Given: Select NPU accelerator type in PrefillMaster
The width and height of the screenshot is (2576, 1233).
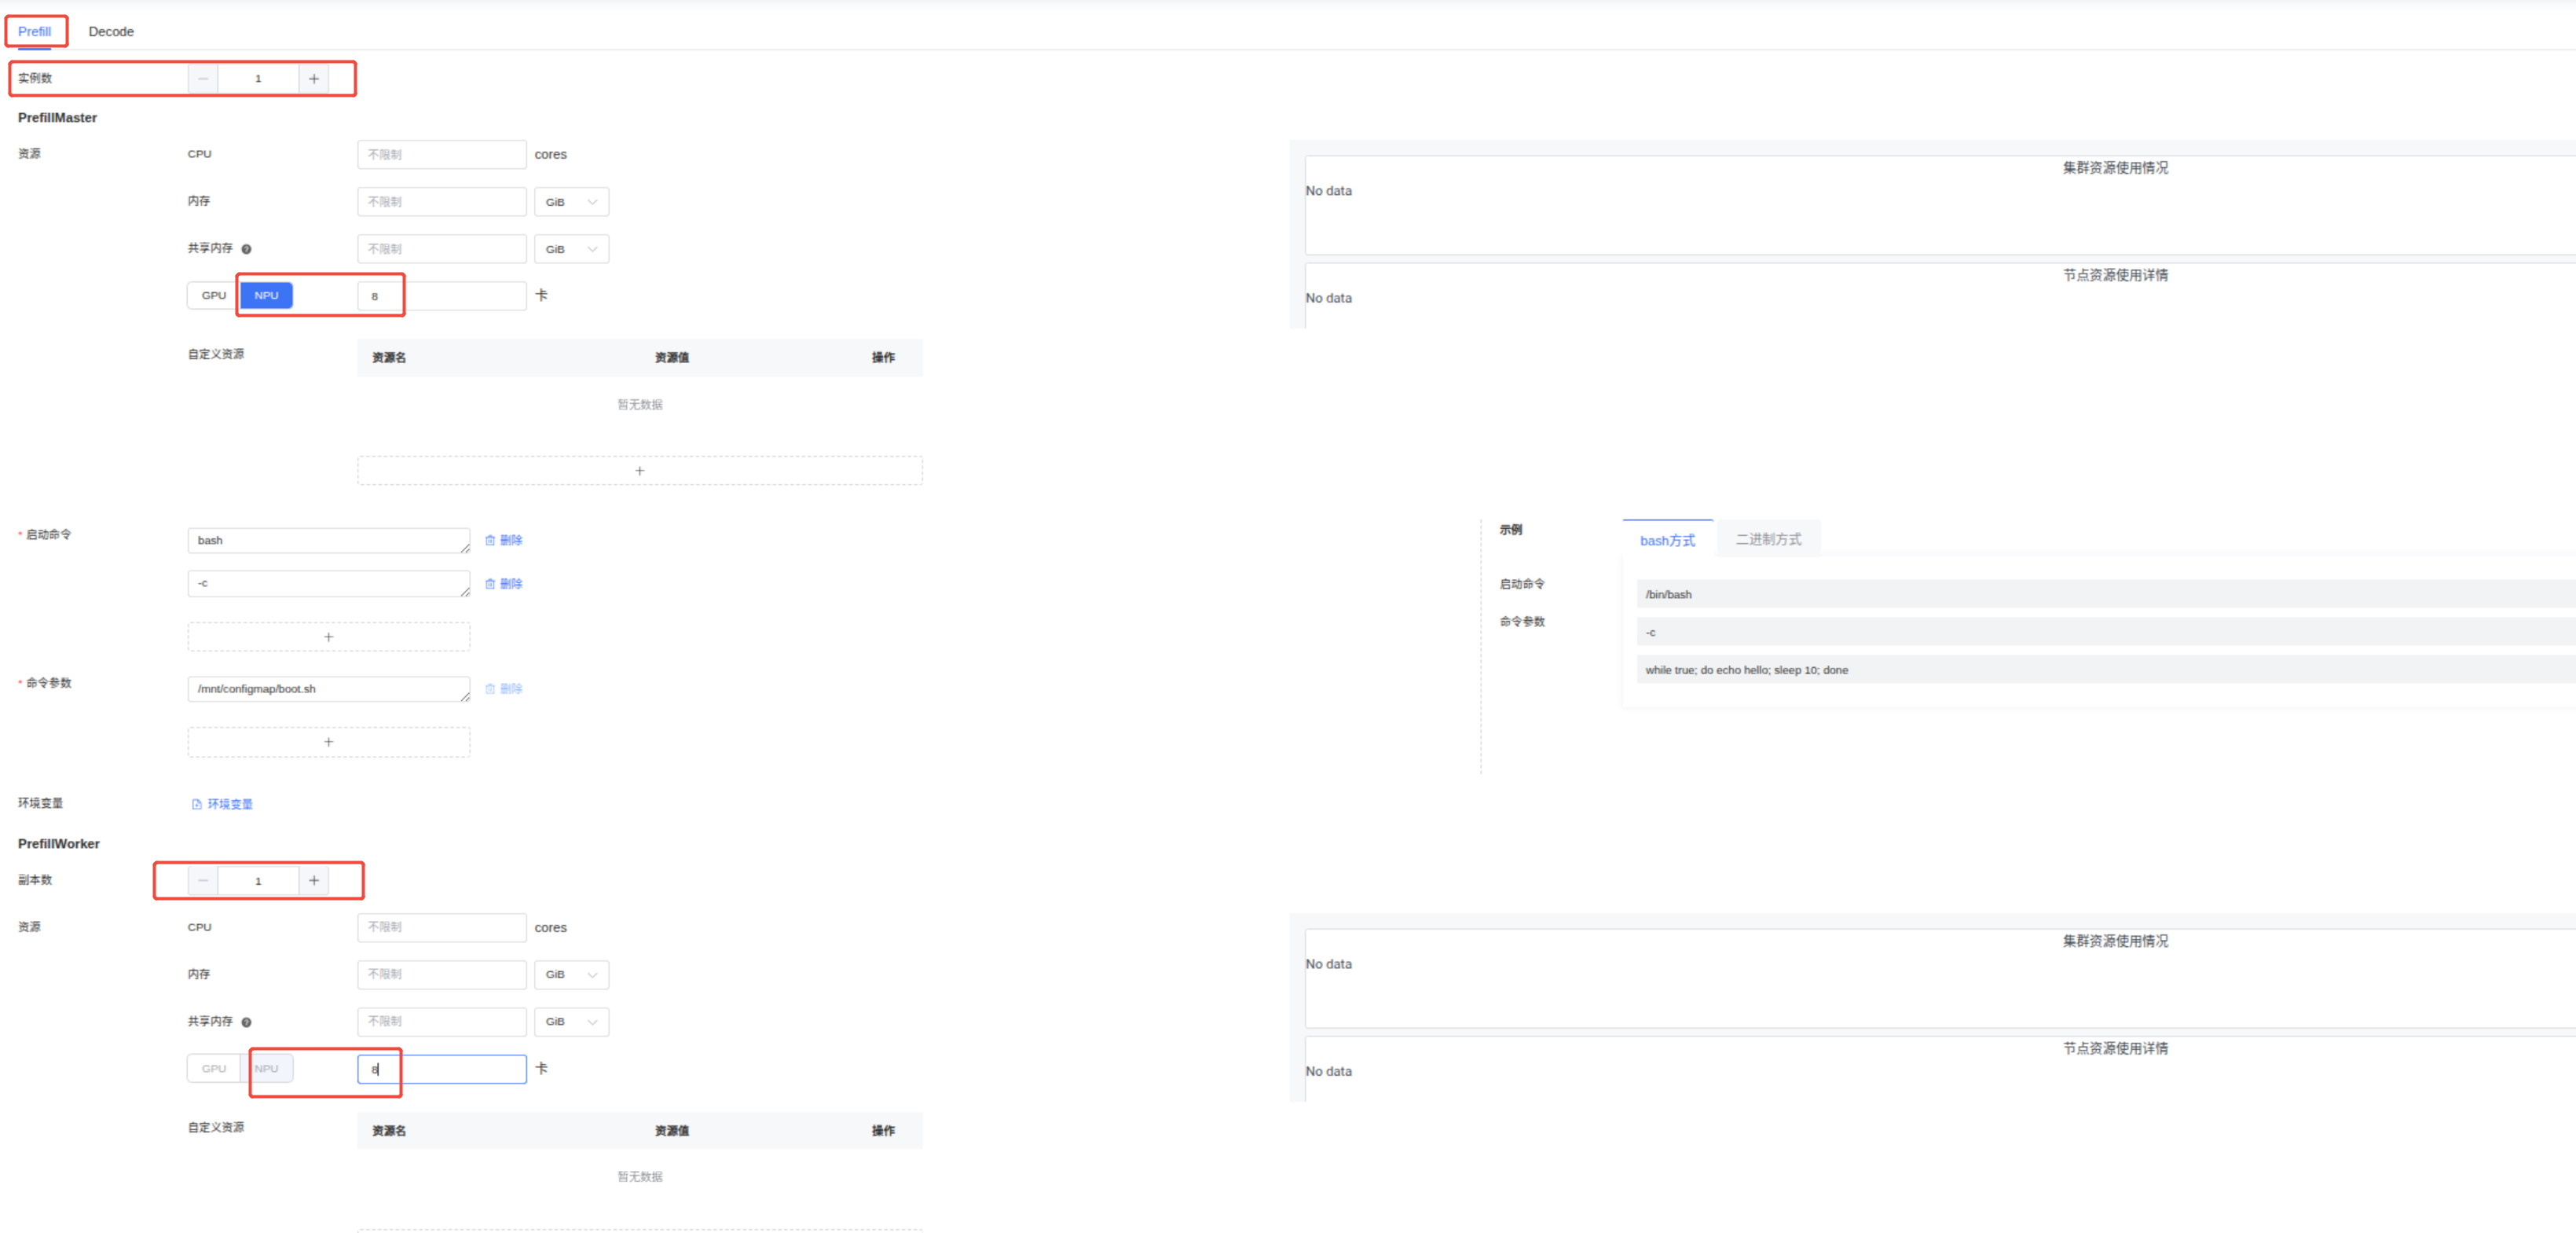Looking at the screenshot, I should (x=266, y=295).
